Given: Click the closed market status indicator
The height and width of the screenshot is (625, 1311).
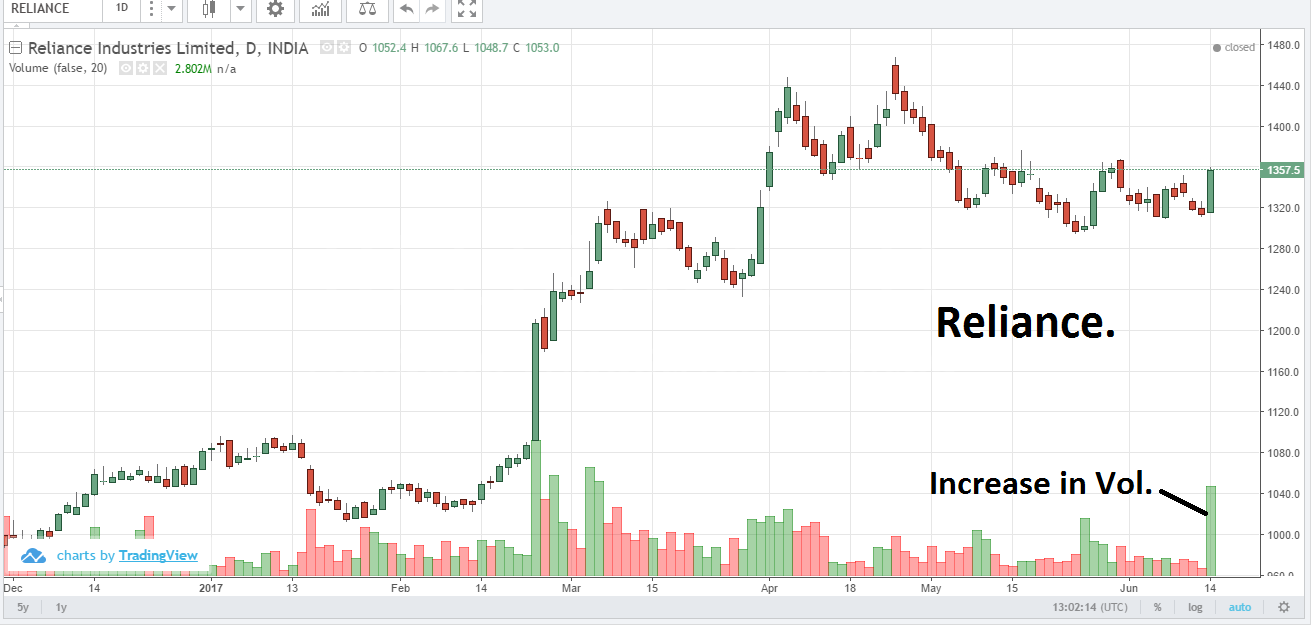Looking at the screenshot, I should coord(1234,47).
